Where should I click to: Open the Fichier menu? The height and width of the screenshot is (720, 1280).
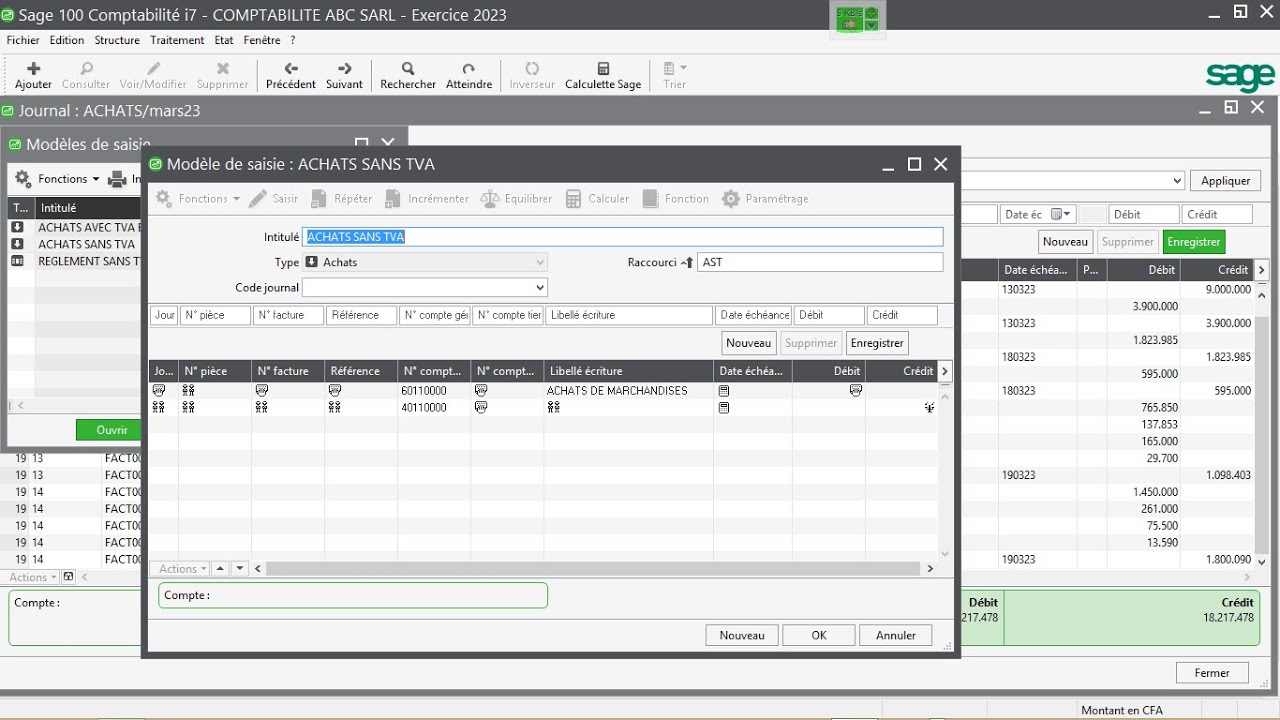click(23, 40)
